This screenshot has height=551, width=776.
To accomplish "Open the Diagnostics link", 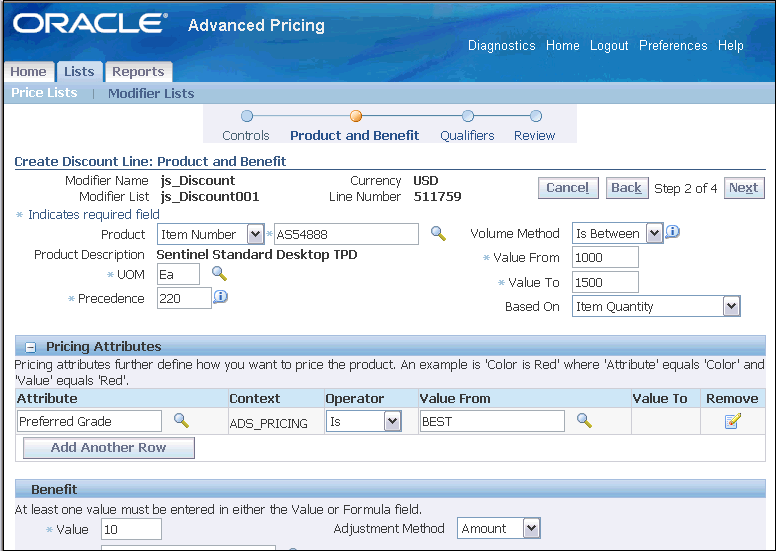I will 501,46.
